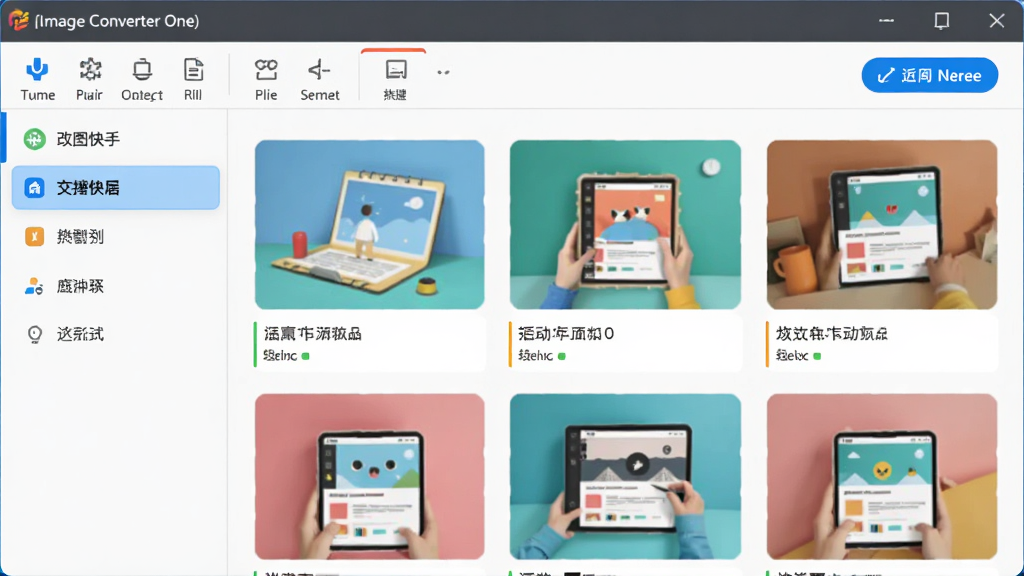Open the tablet with yellow emoji thumbnail
Screen dimensions: 1024x576
[882, 477]
